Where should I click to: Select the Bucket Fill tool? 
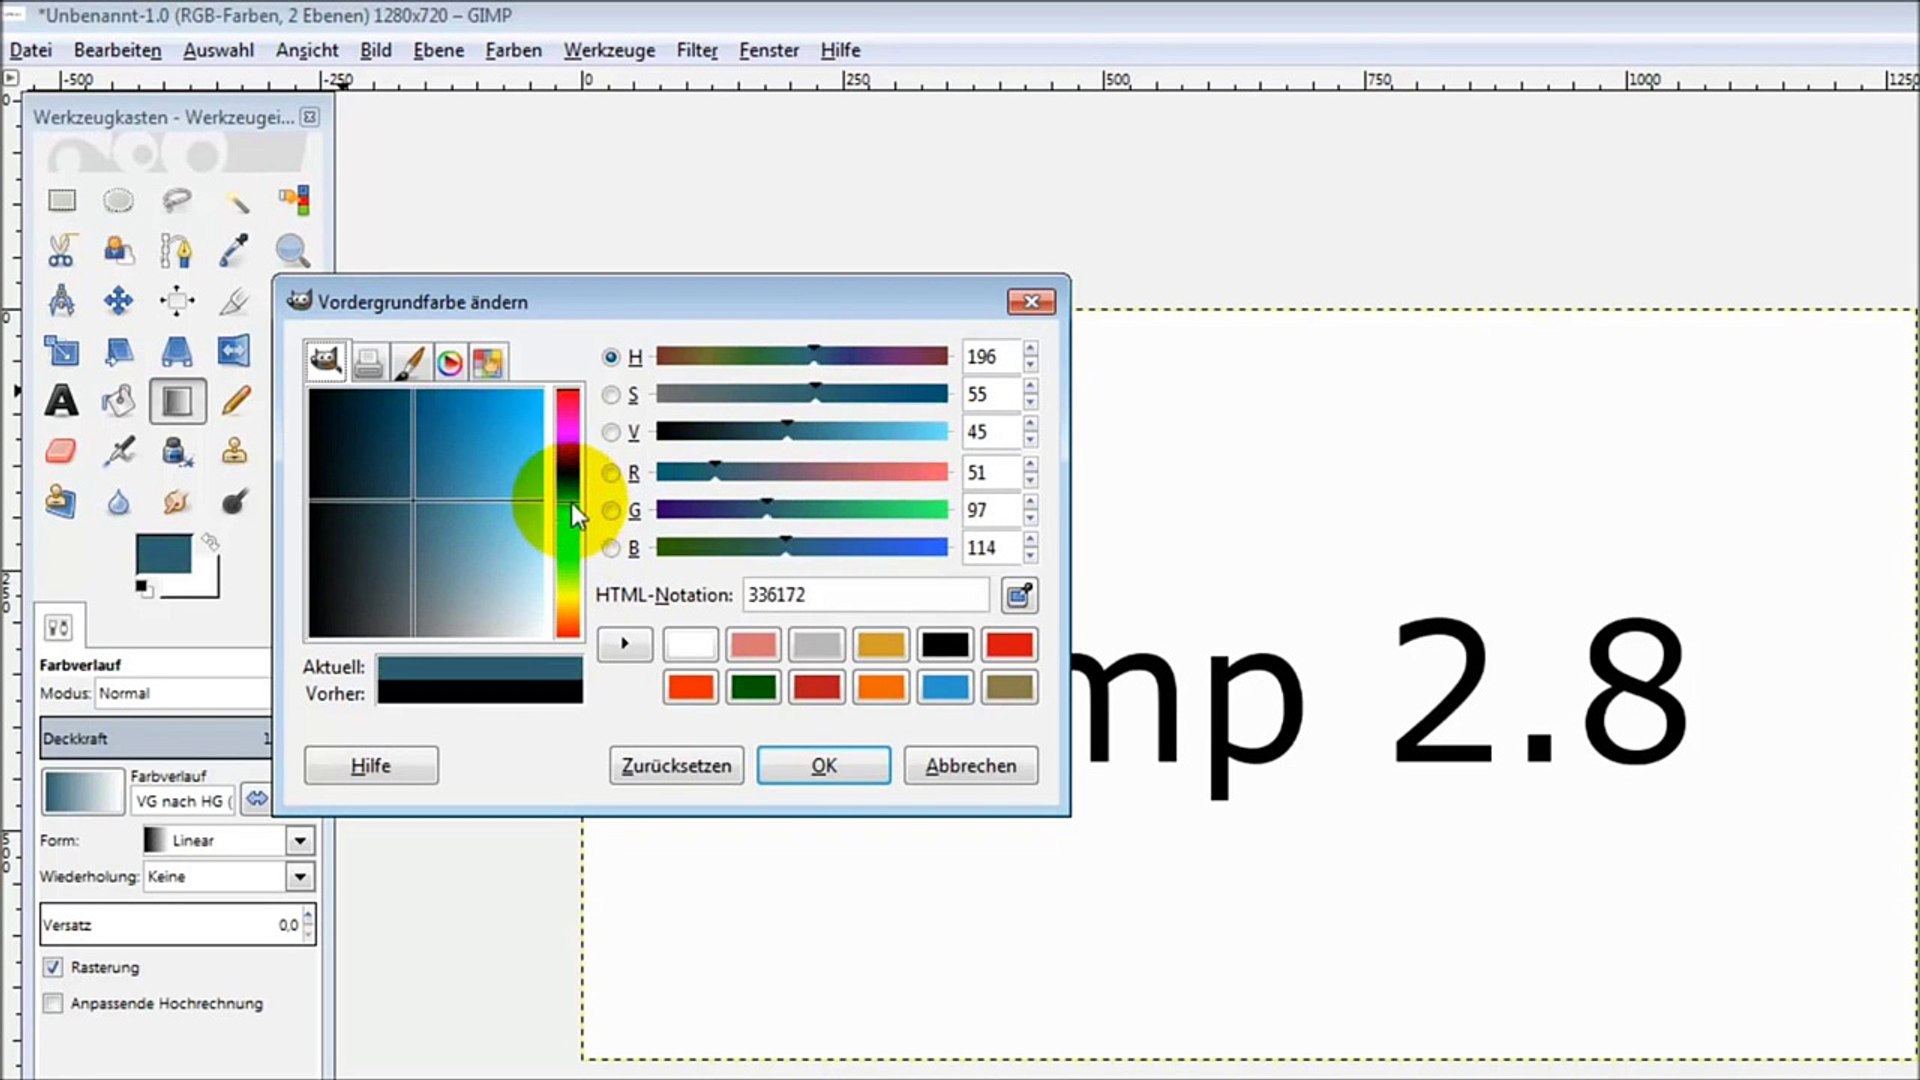pyautogui.click(x=118, y=401)
